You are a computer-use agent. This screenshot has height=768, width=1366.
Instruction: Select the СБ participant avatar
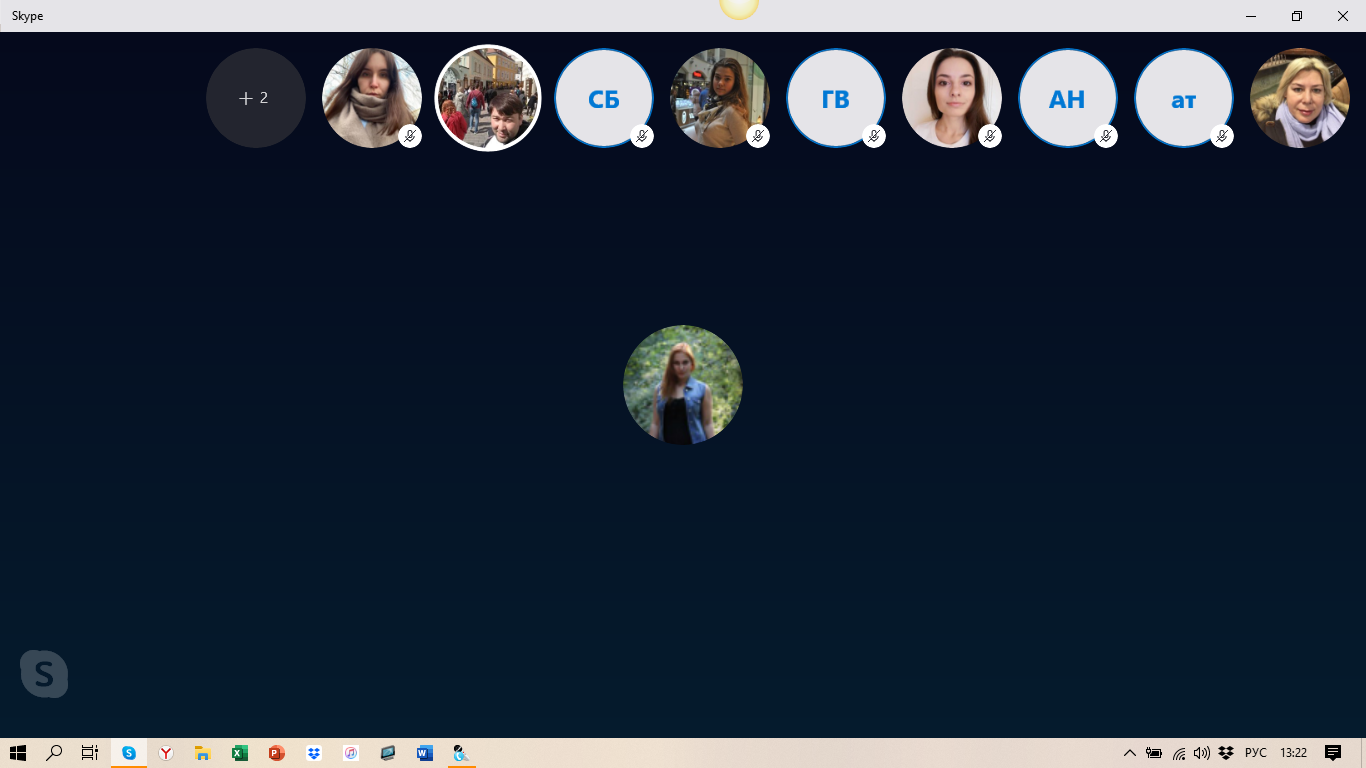point(603,98)
